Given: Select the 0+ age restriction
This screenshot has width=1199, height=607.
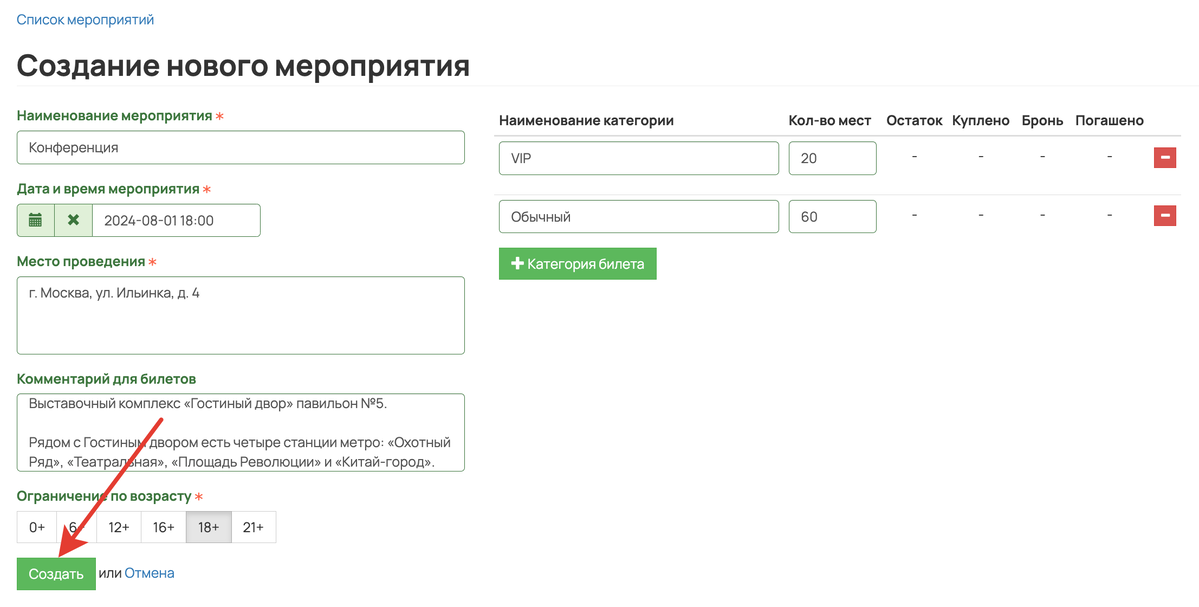Looking at the screenshot, I should pyautogui.click(x=37, y=527).
